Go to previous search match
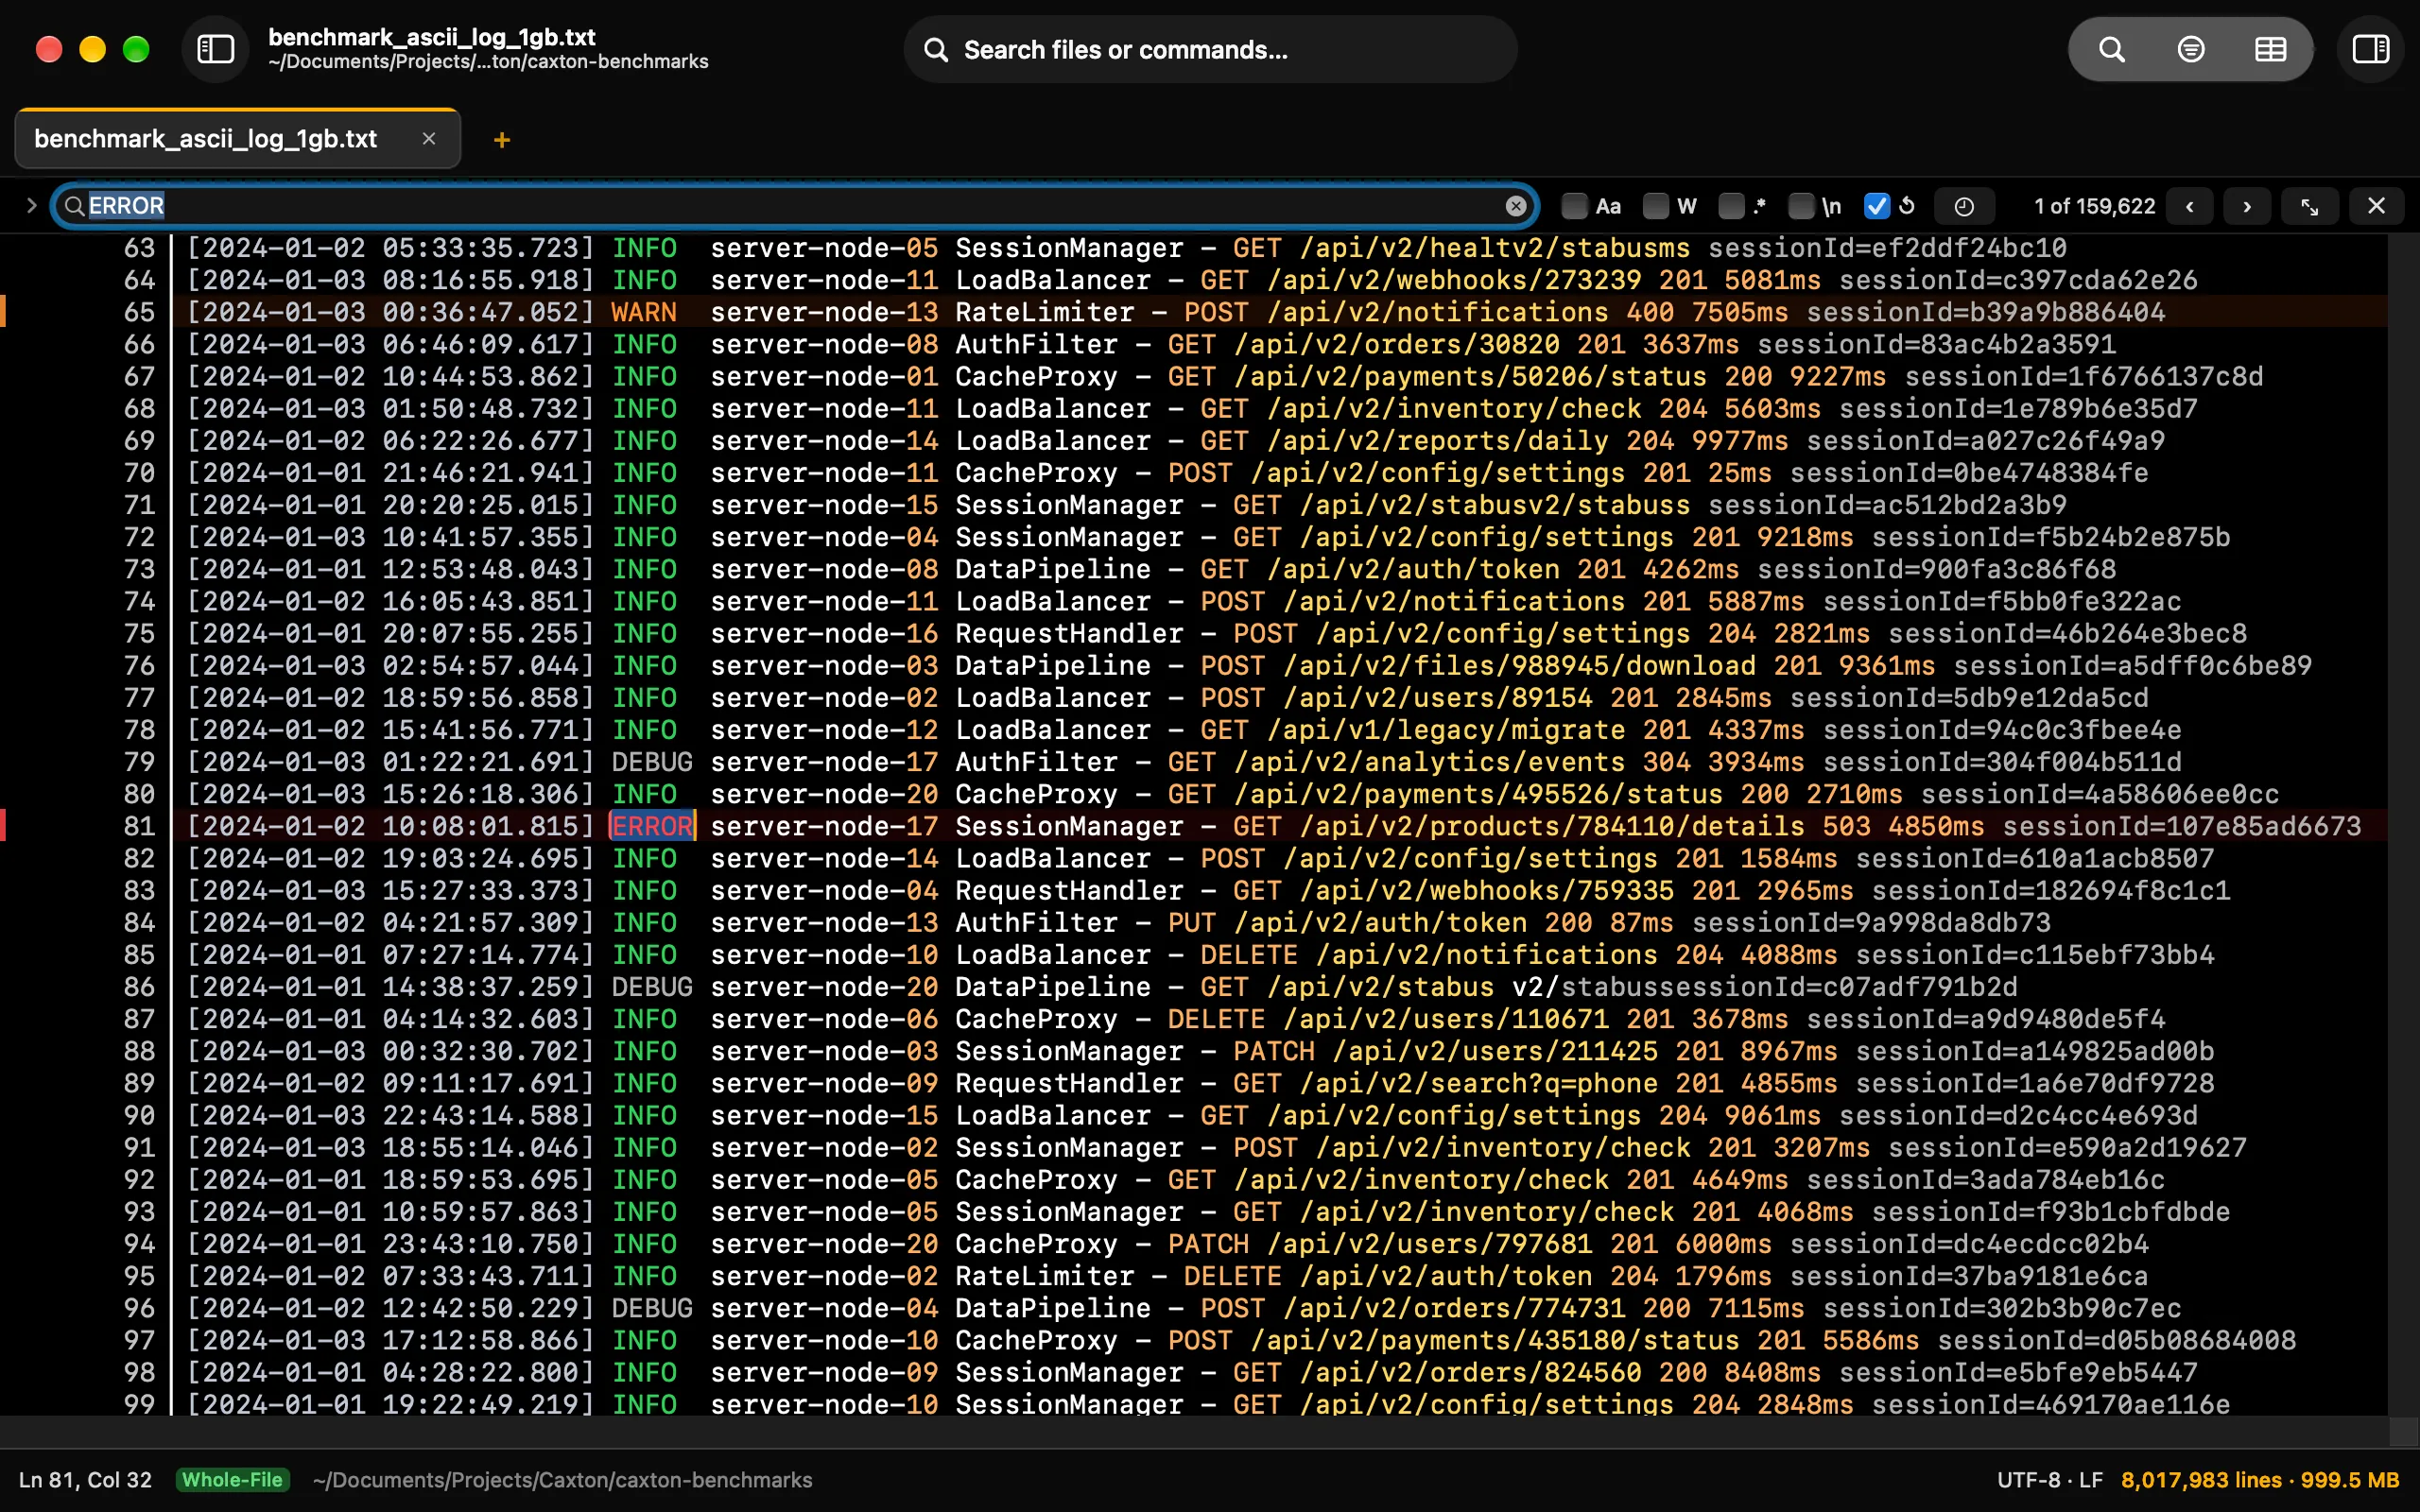The width and height of the screenshot is (2420, 1512). pos(2190,206)
